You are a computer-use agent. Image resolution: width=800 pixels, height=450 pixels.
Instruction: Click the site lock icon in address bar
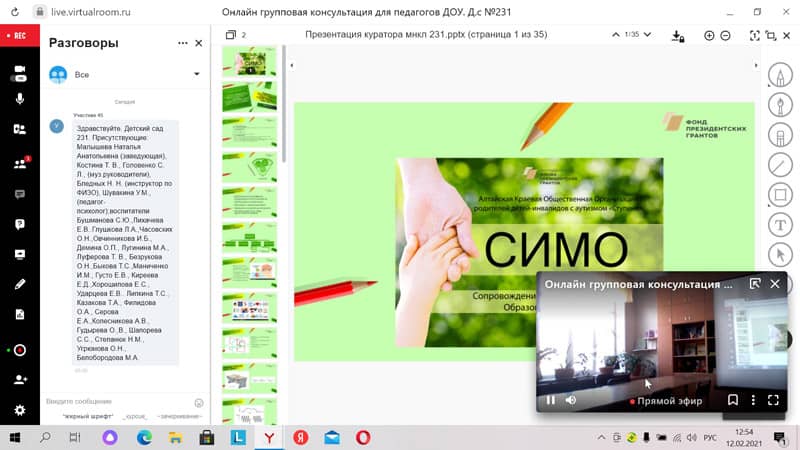[40, 12]
